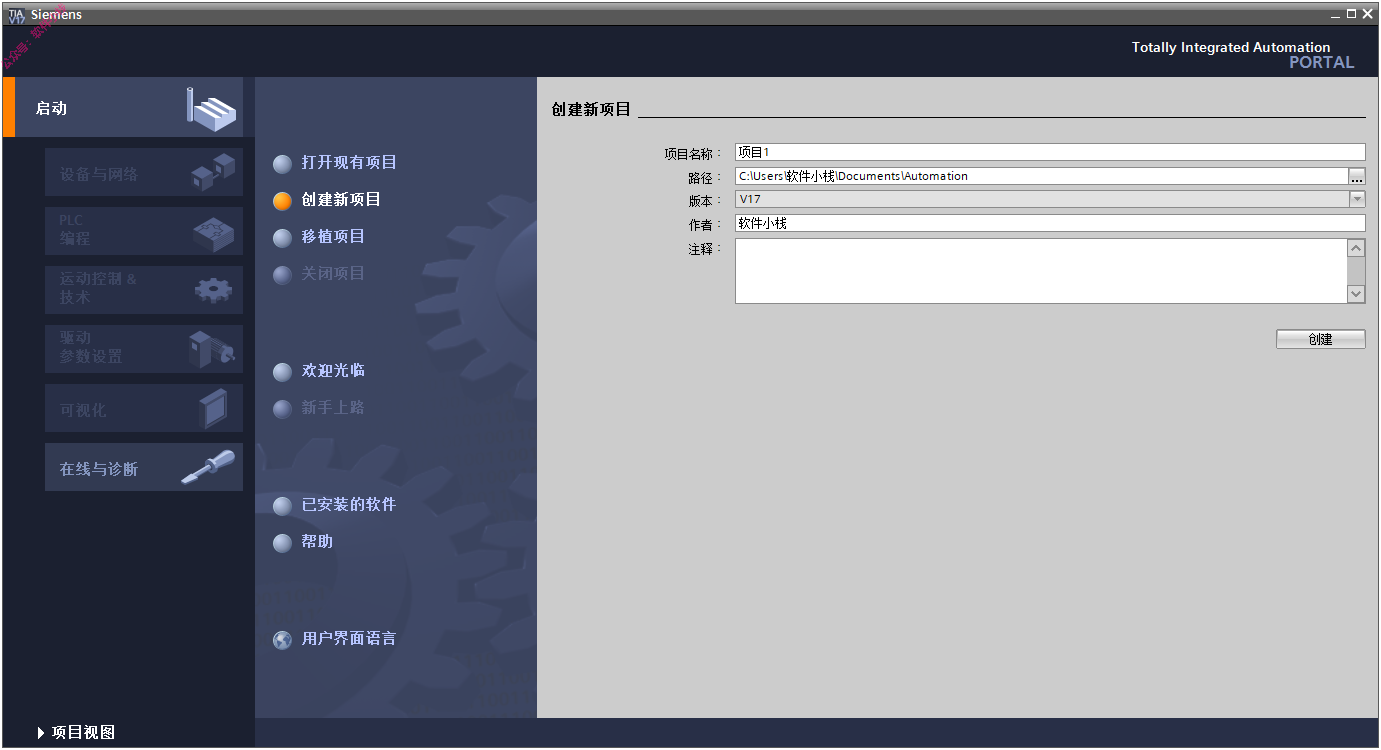Screen dimensions: 1381x750
Task: Close the Siemens window
Action: click(x=1367, y=14)
